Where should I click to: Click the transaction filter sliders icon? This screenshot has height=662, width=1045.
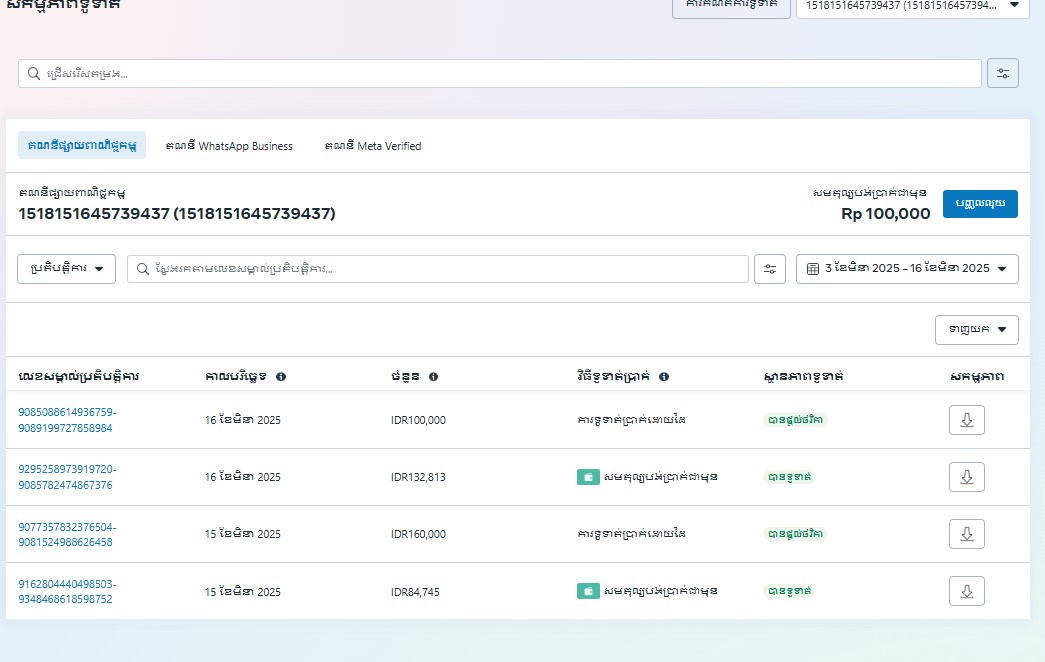click(769, 269)
